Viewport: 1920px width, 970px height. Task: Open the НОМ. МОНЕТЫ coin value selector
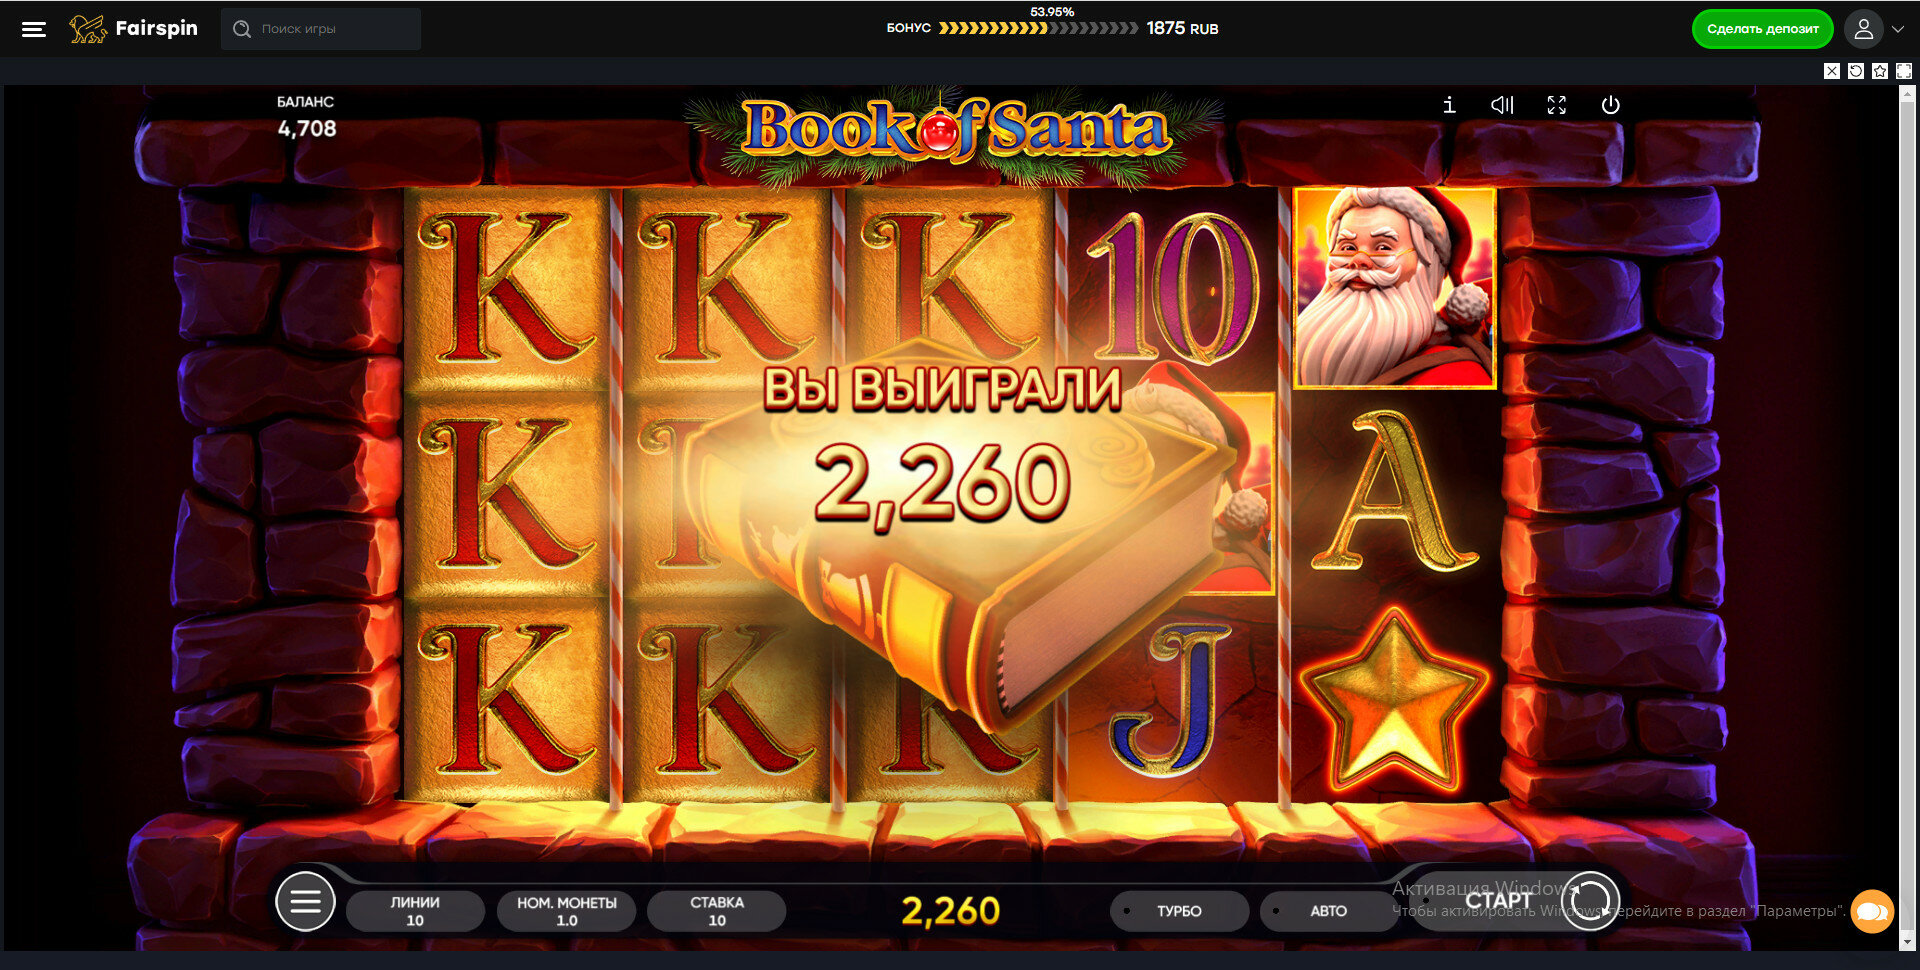click(566, 911)
